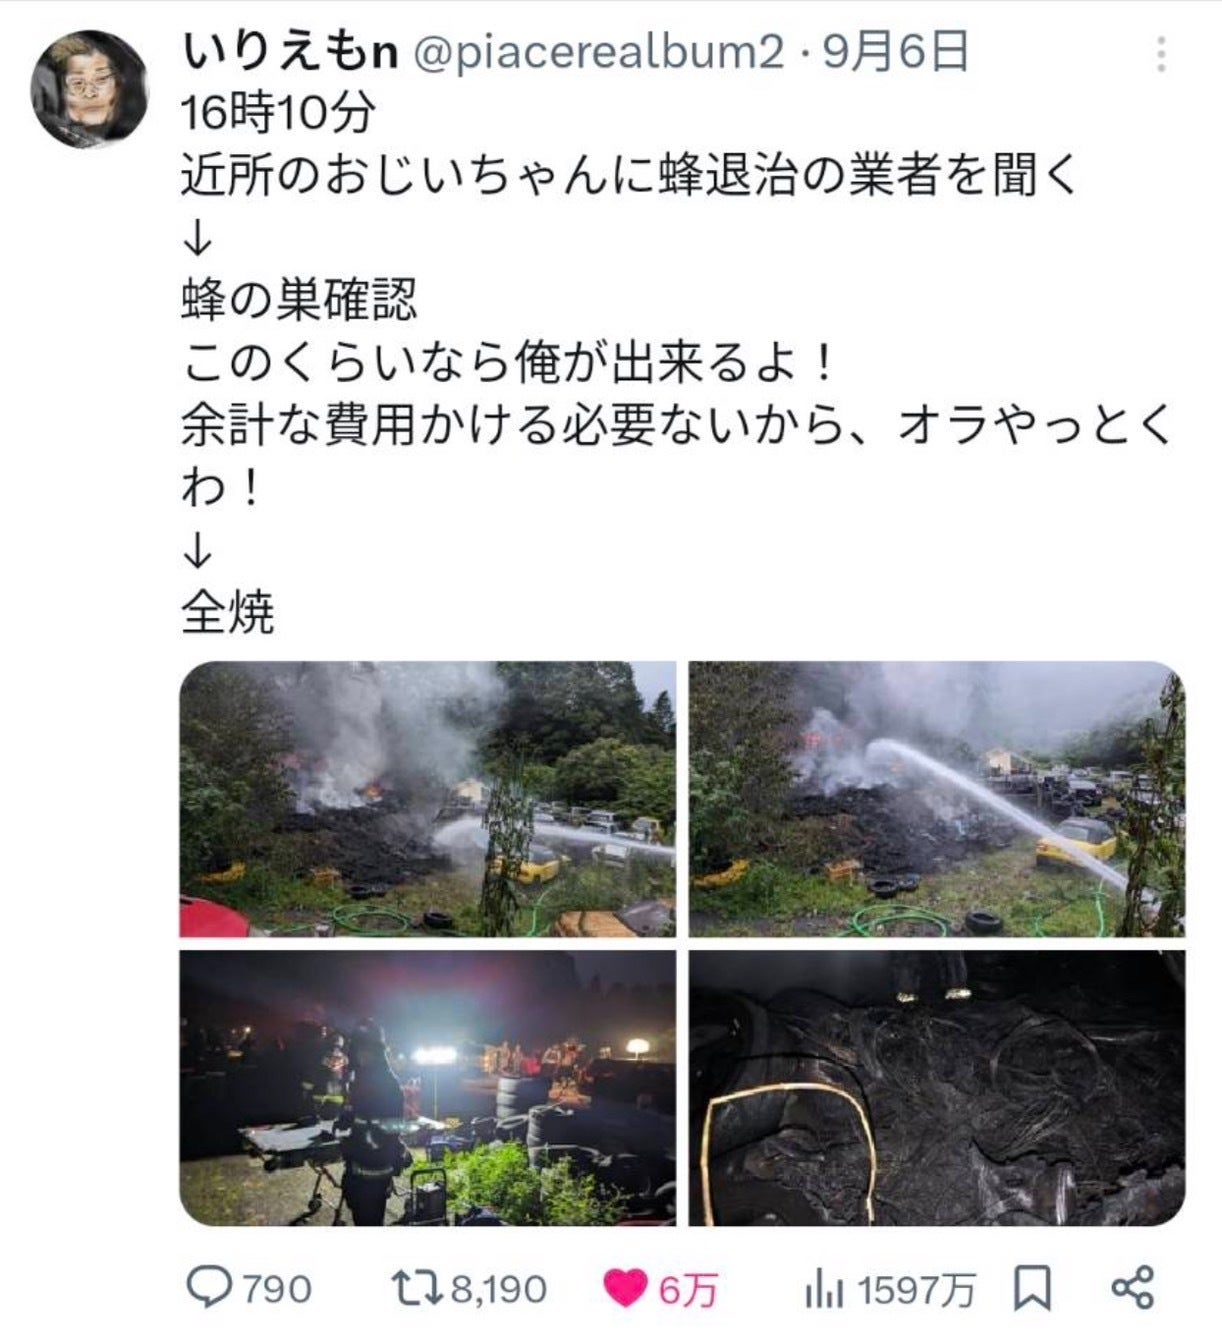Open bottom-right burnt debris photo
Screen dimensions: 1222x1339
937,1088
